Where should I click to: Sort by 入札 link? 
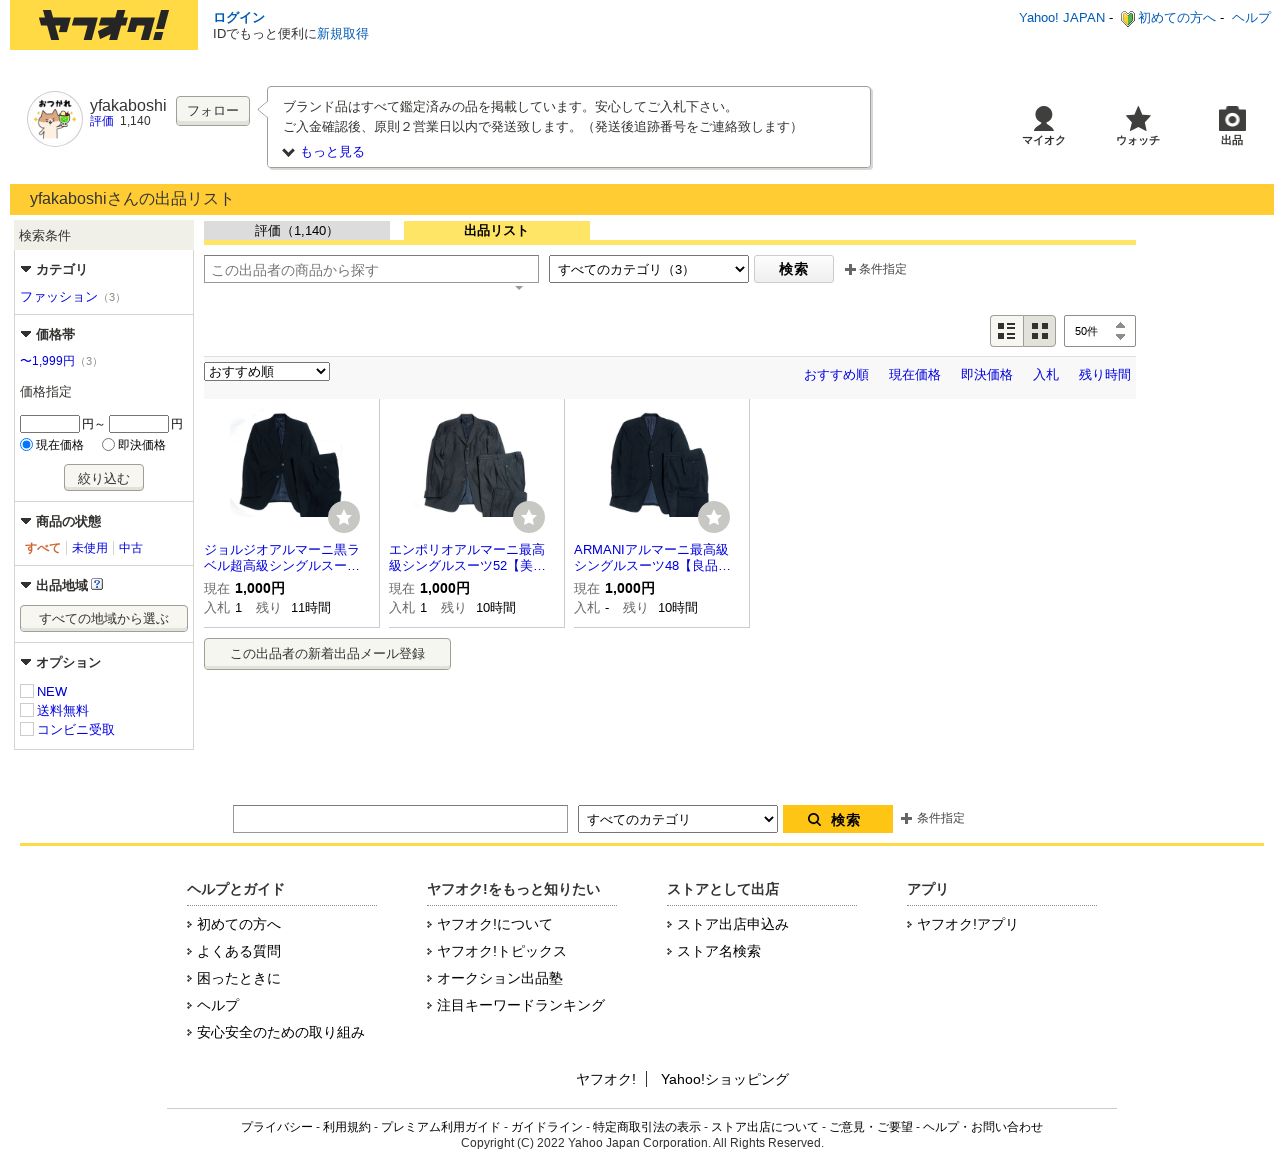click(1046, 375)
